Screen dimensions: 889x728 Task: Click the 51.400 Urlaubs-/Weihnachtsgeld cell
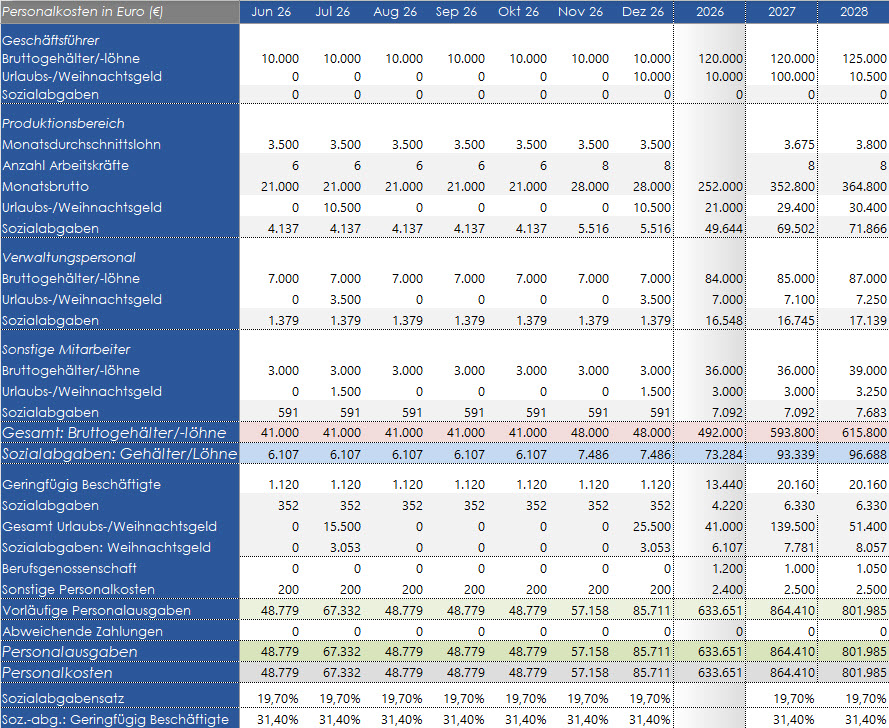(867, 527)
